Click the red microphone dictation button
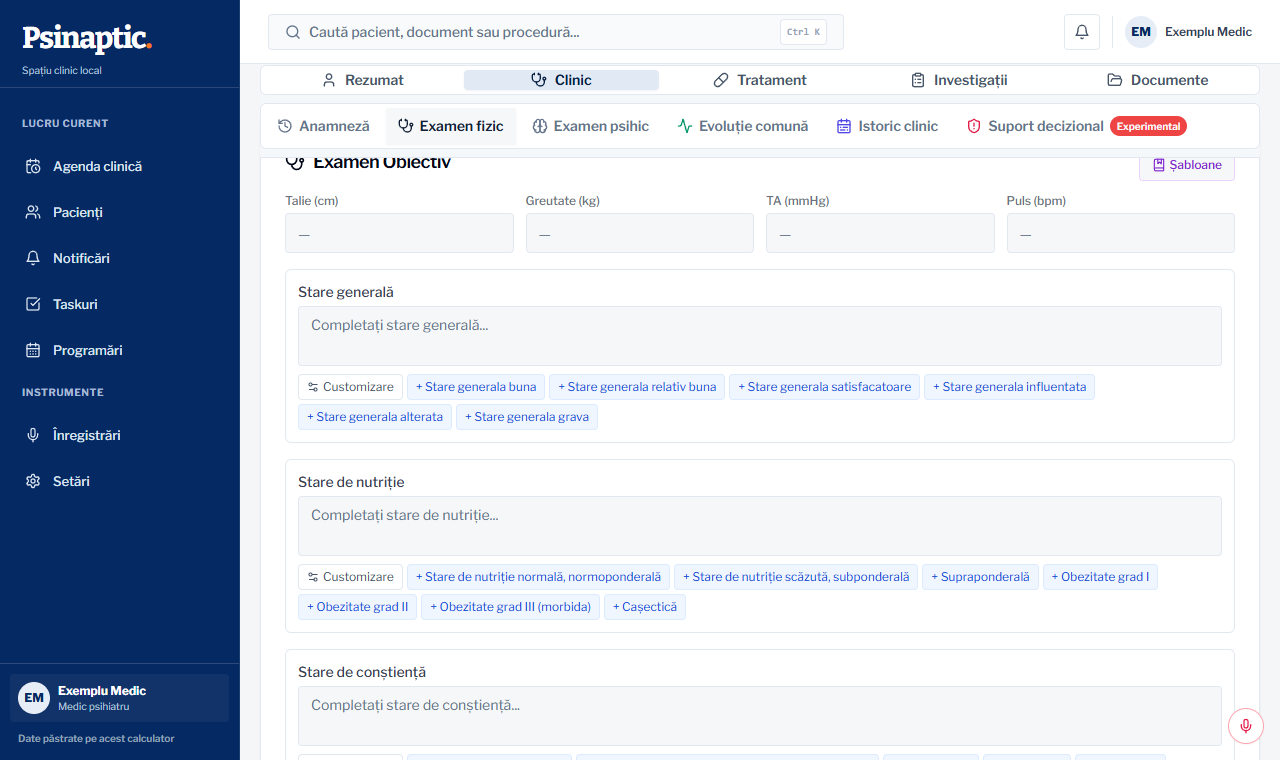This screenshot has width=1280, height=760. point(1245,726)
